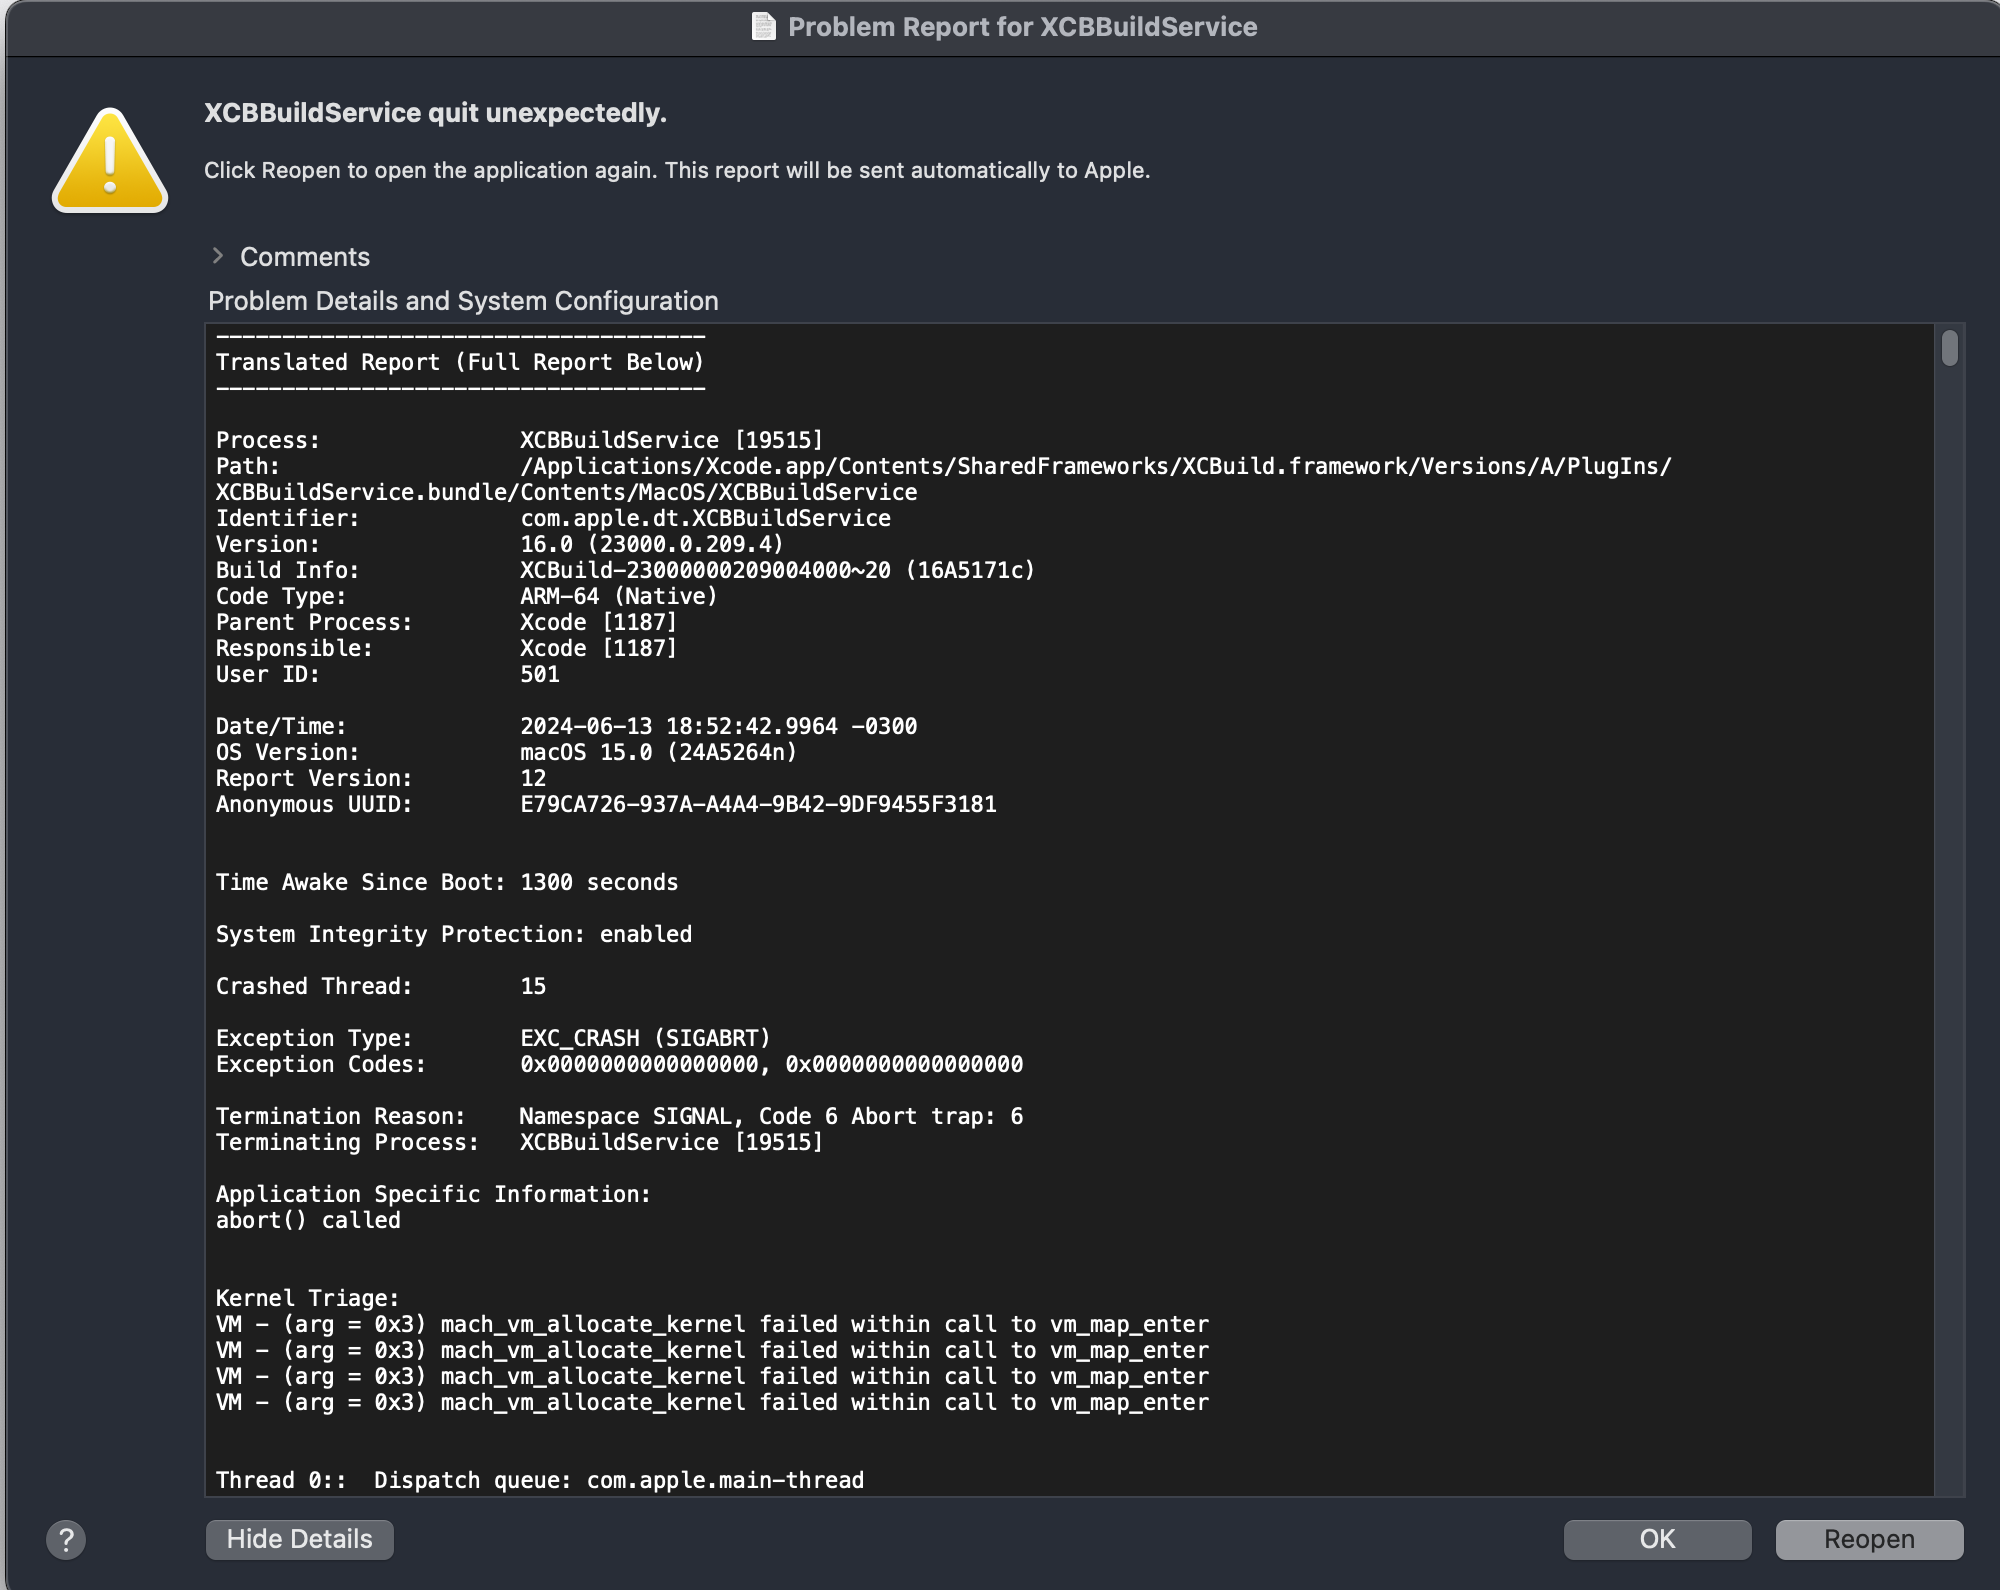
Task: Click the document icon in title bar
Action: [x=763, y=26]
